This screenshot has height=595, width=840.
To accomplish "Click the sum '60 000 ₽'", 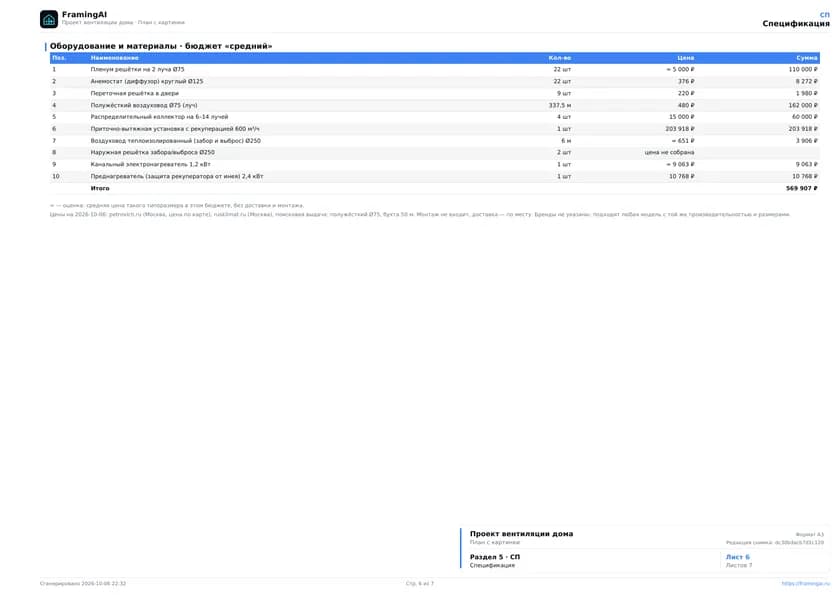I will point(805,117).
